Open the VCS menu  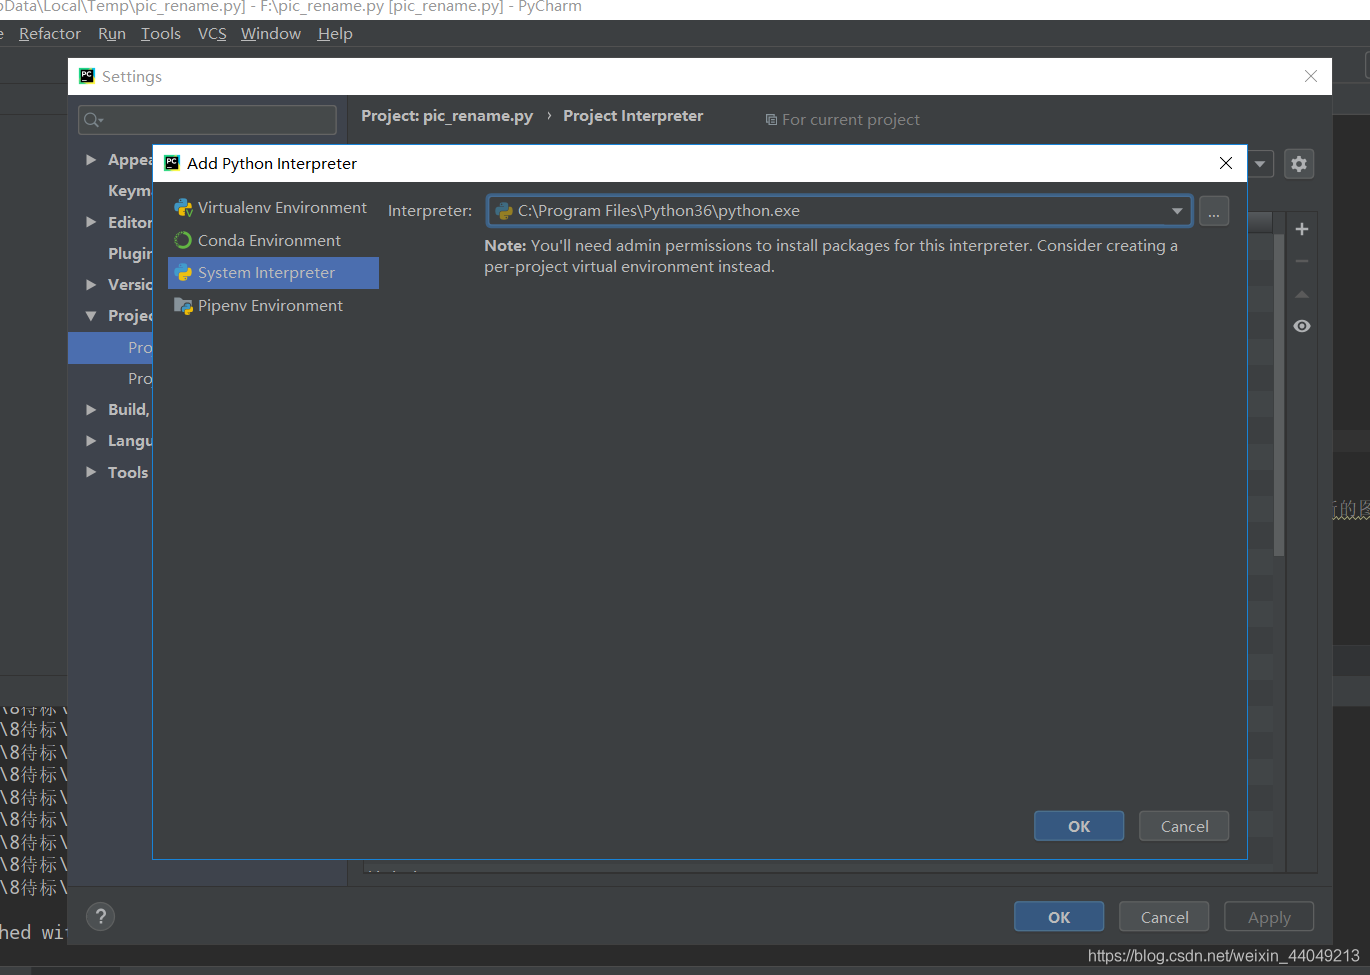(x=212, y=33)
